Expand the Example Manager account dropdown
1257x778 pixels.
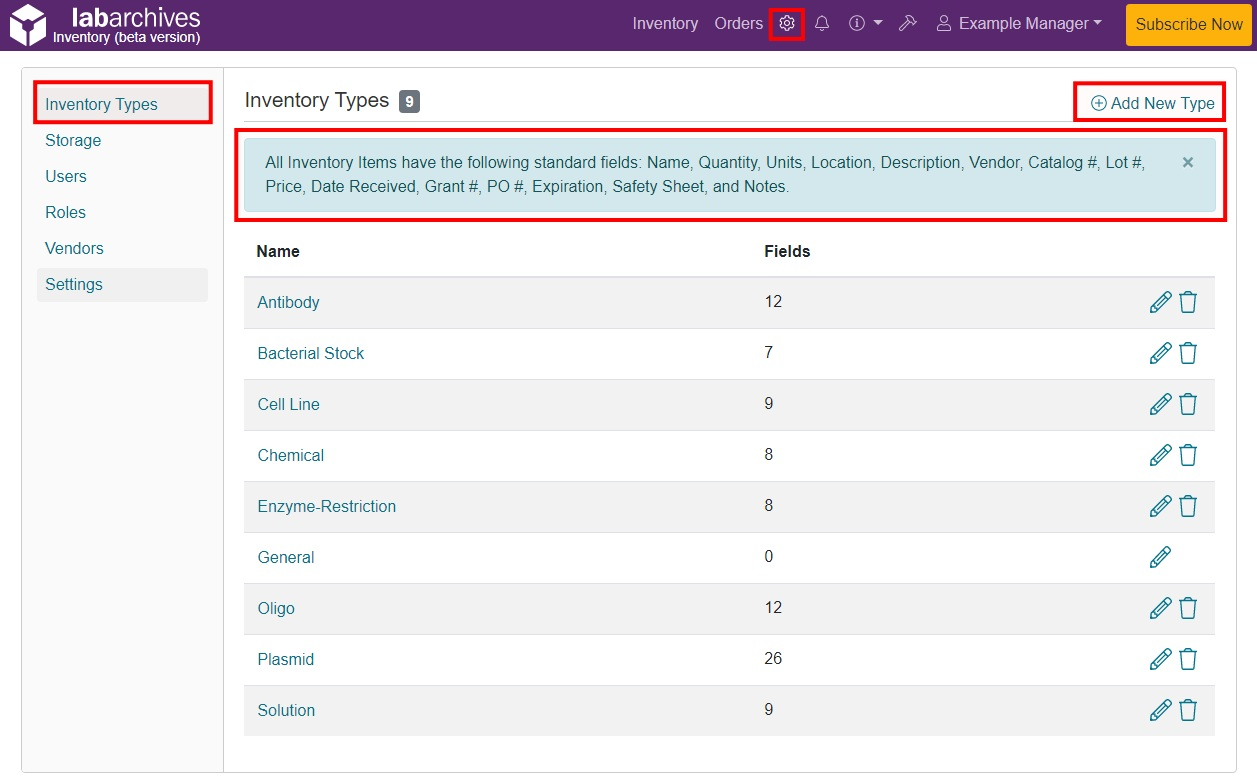point(1018,23)
